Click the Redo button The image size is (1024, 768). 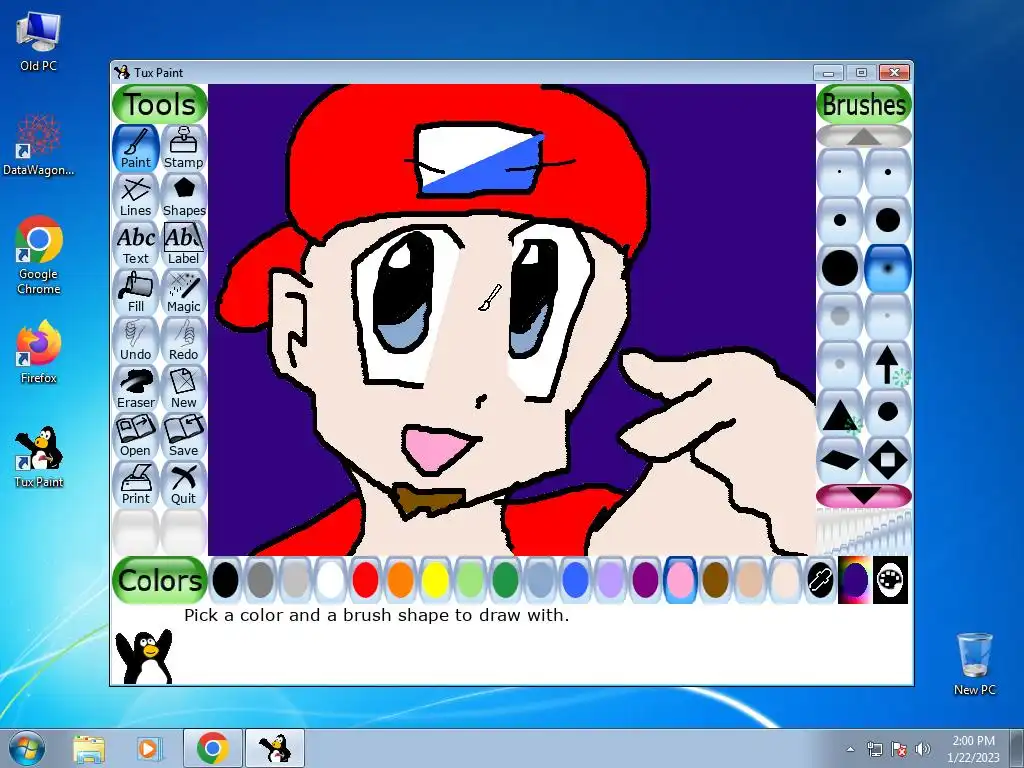click(x=184, y=340)
